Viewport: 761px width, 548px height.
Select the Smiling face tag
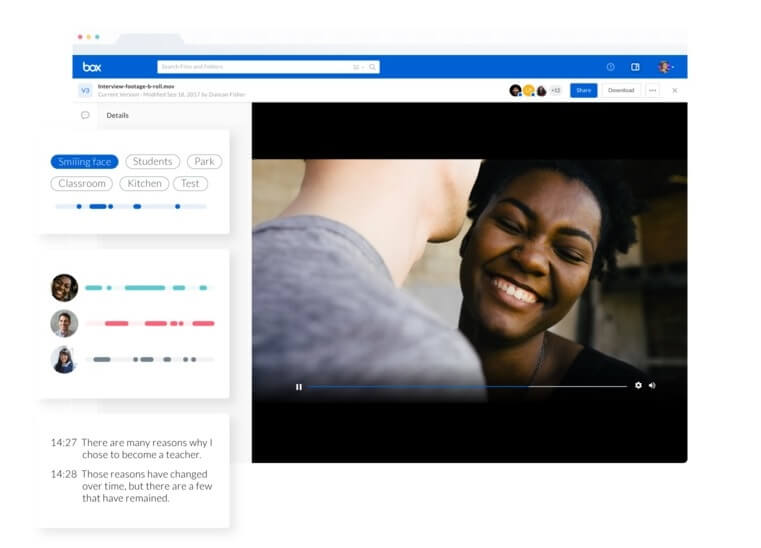pyautogui.click(x=84, y=162)
